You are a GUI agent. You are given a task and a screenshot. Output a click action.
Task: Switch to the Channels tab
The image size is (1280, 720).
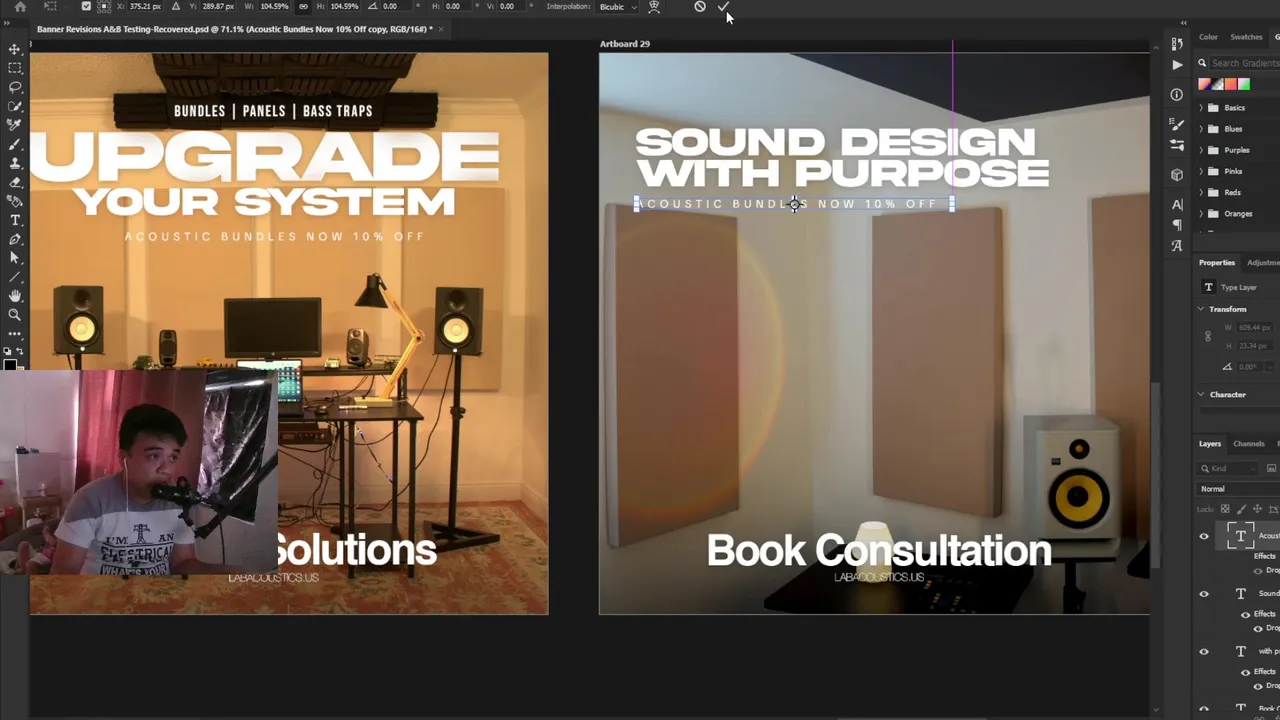(x=1248, y=443)
